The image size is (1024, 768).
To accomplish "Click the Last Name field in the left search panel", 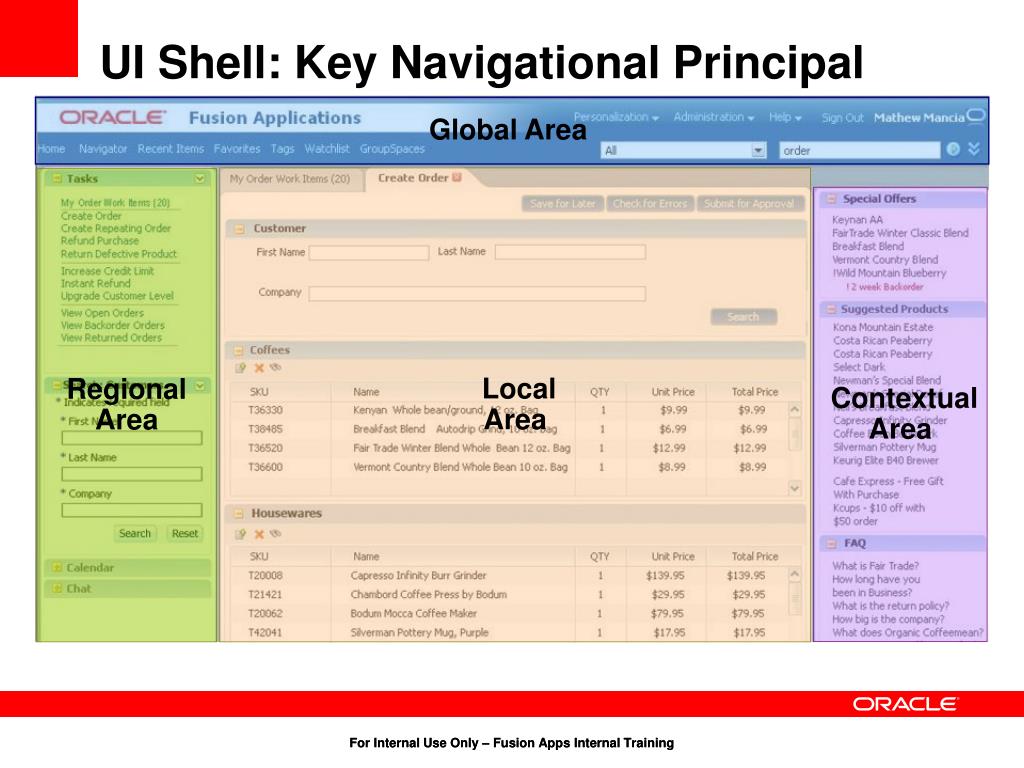I will click(x=132, y=474).
